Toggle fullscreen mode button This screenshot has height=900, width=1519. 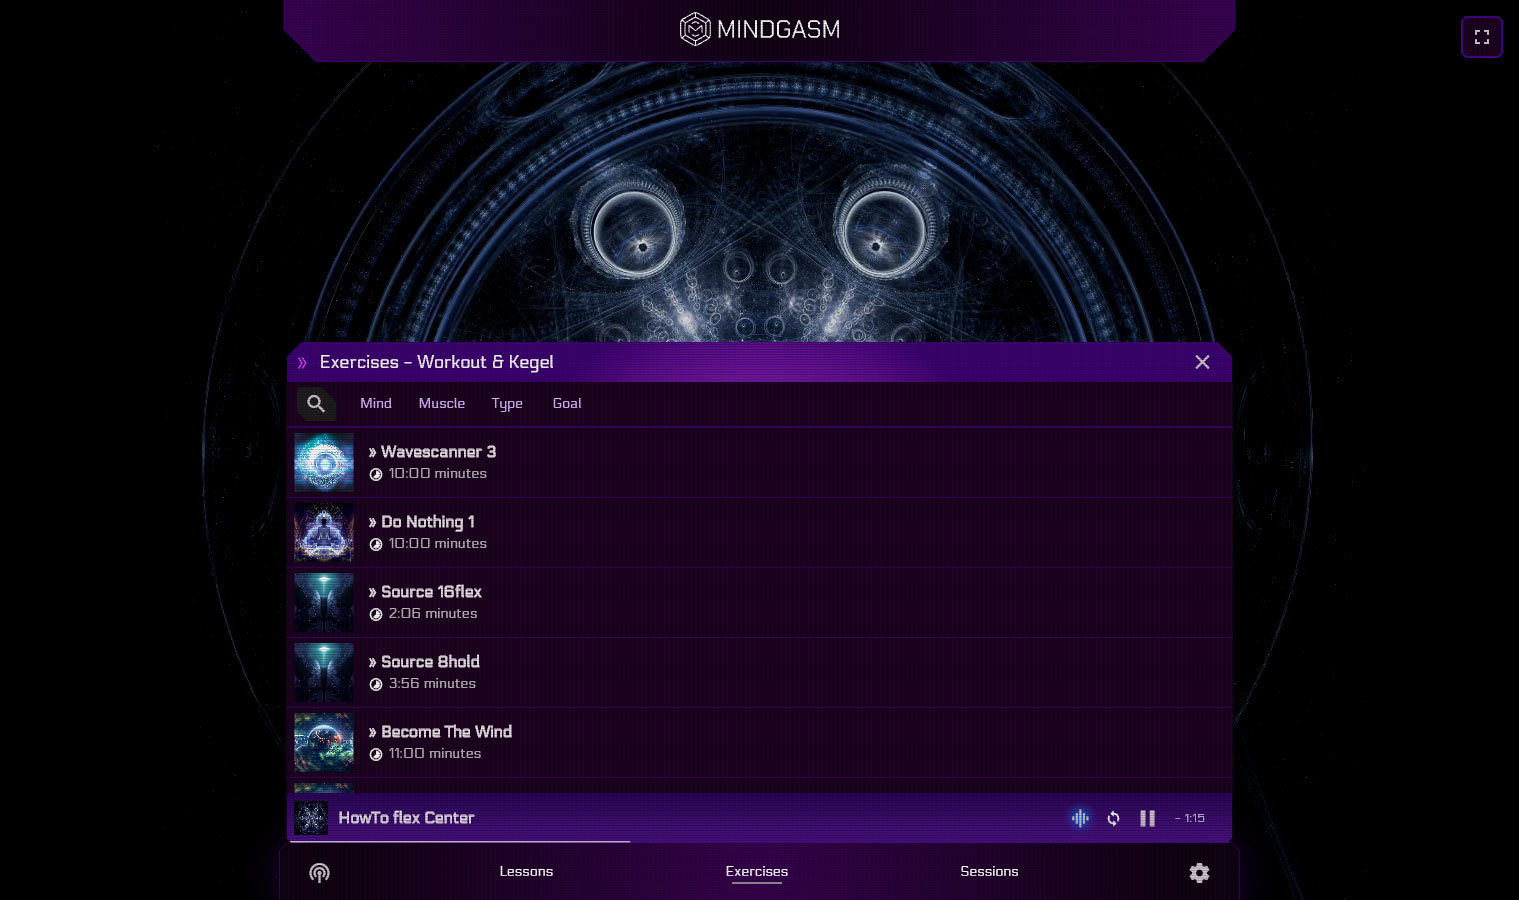pos(1481,37)
